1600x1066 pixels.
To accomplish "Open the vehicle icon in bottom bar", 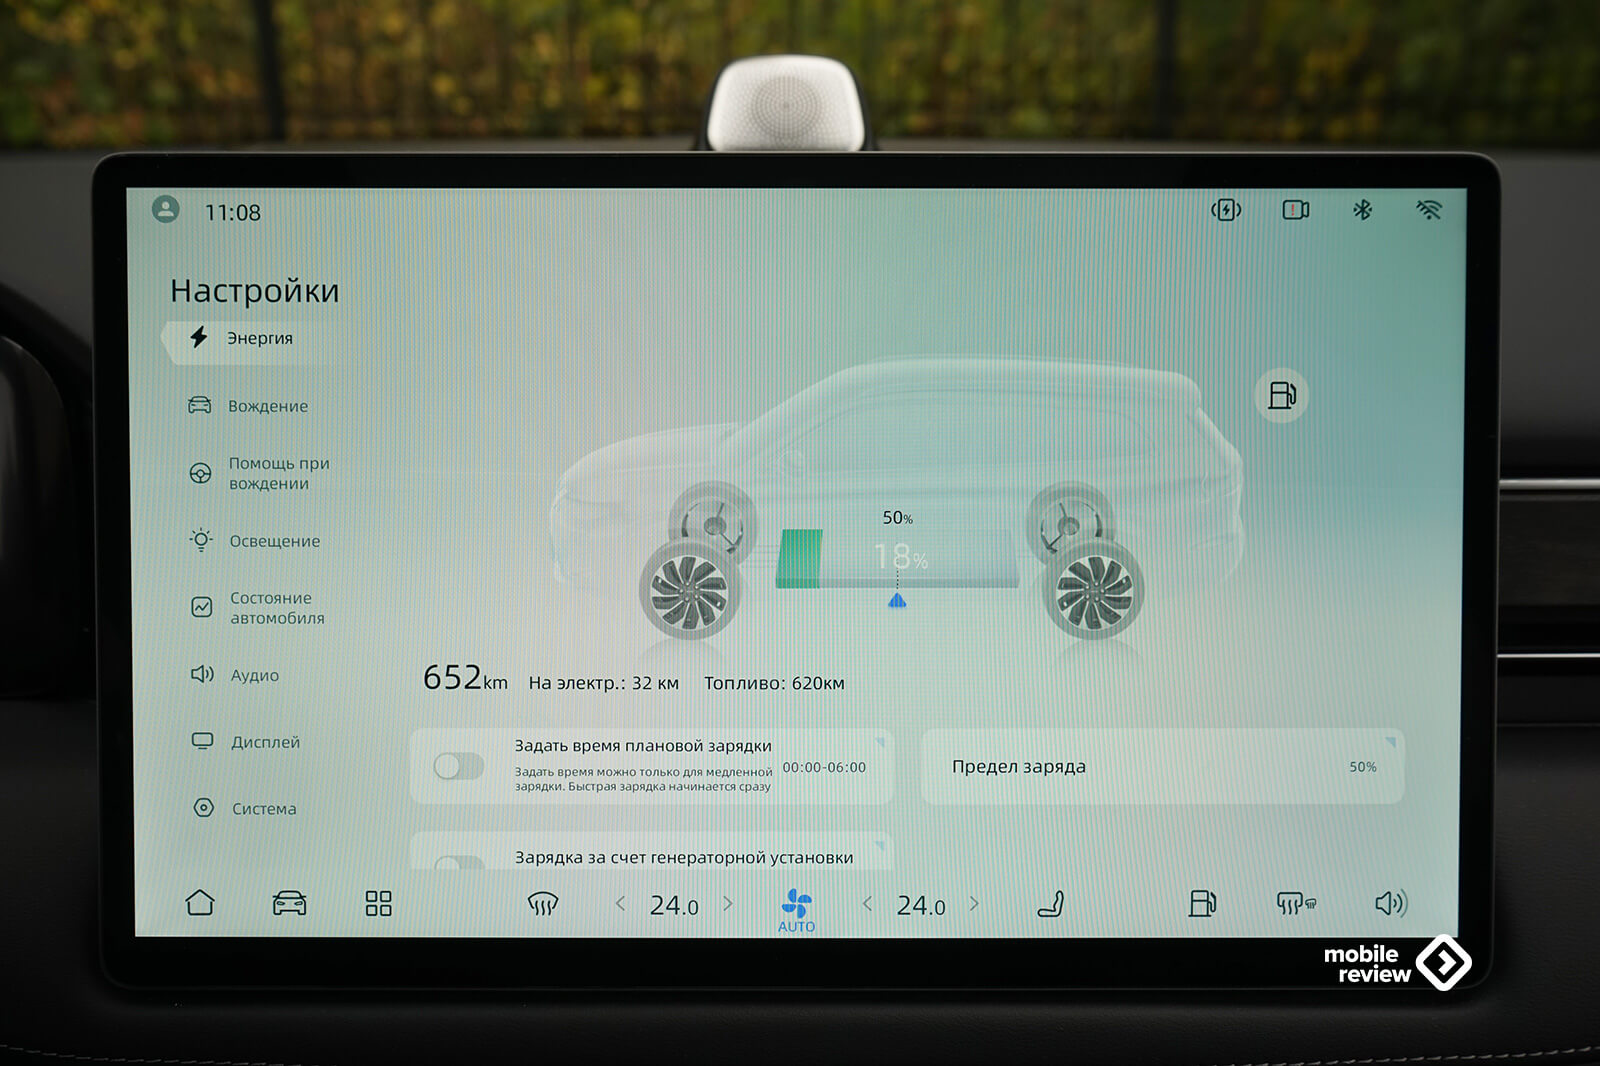I will (x=289, y=904).
